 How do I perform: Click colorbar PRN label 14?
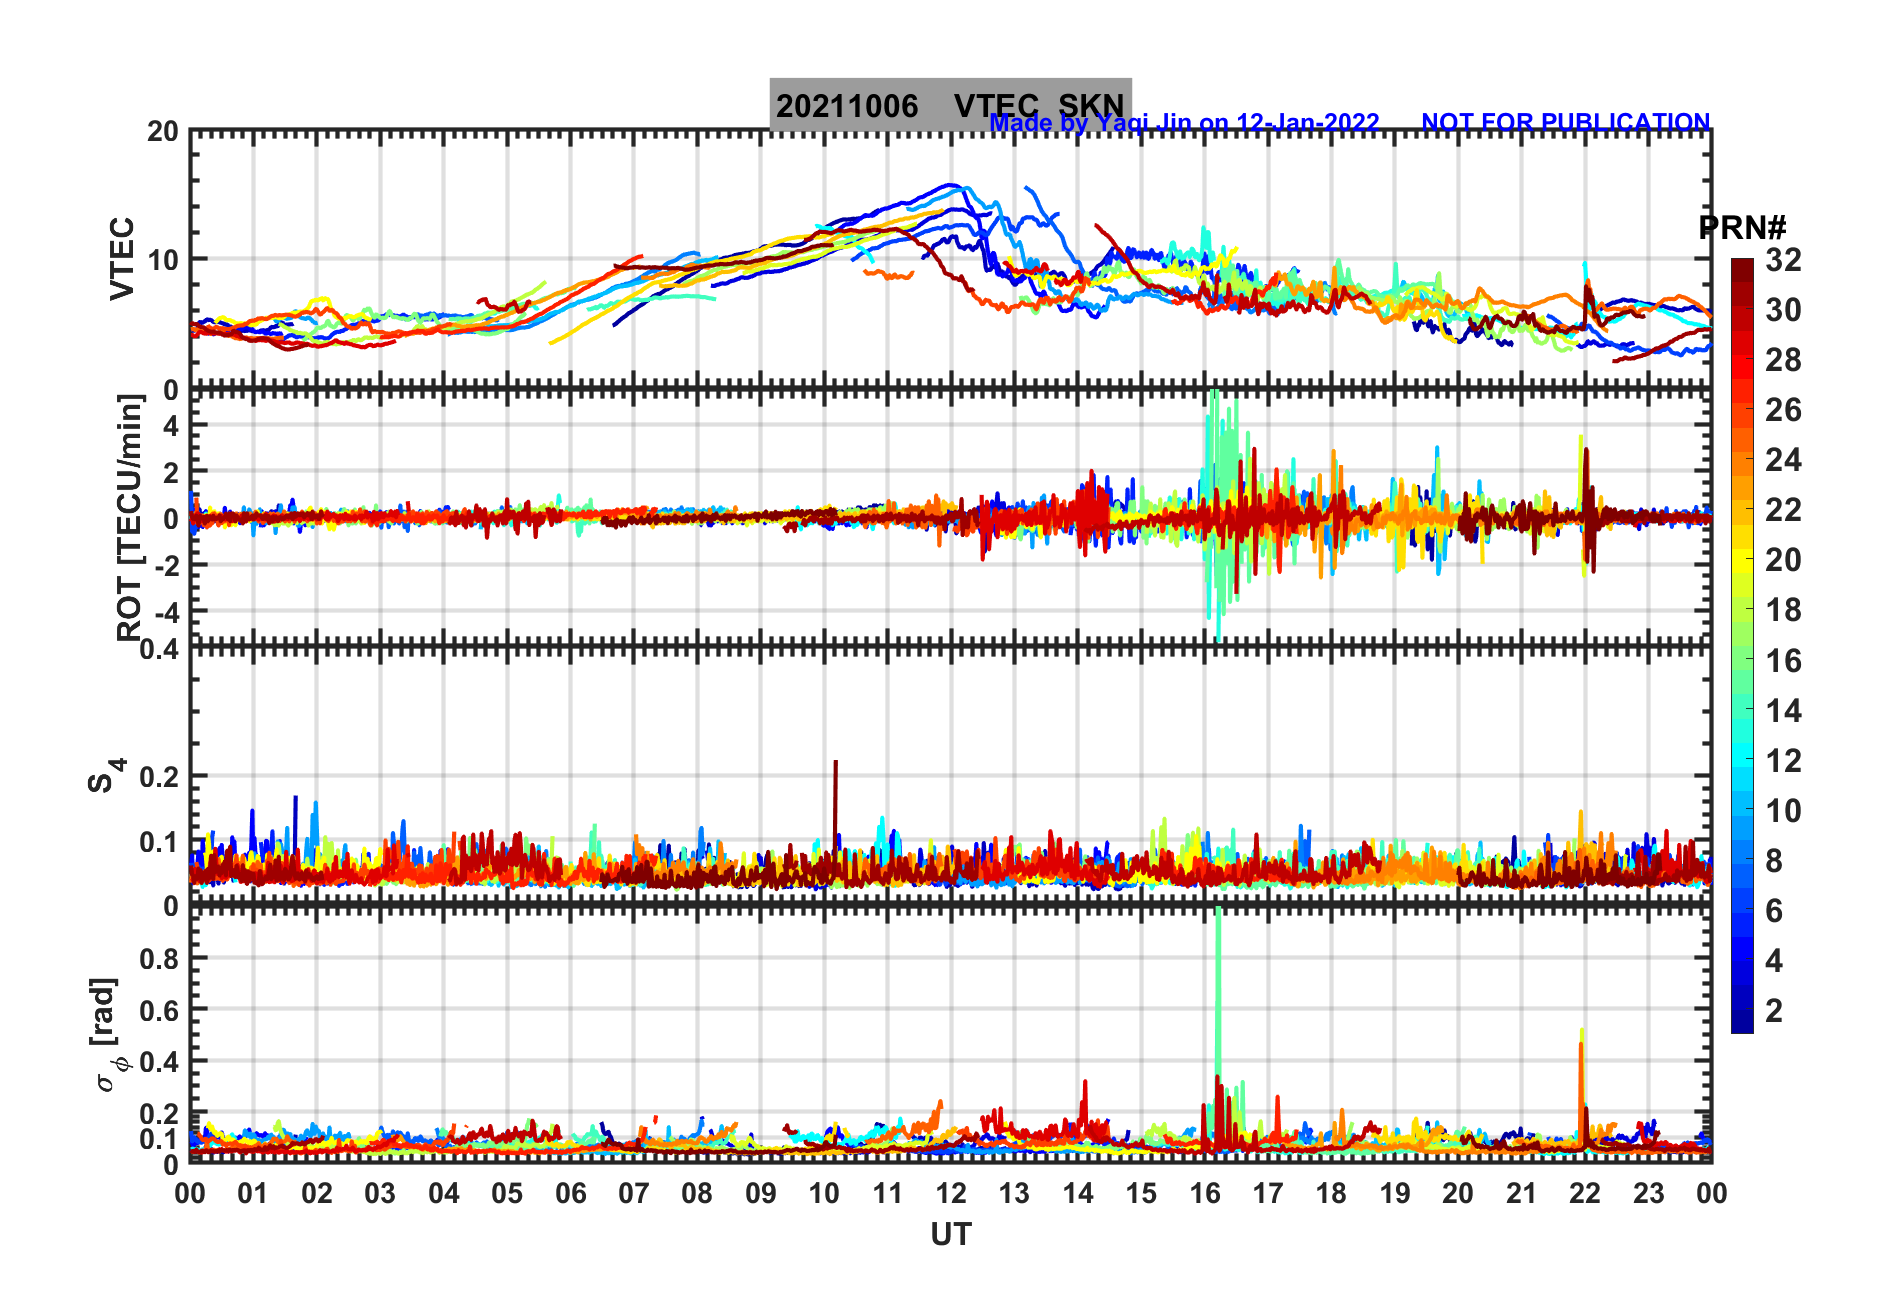pyautogui.click(x=1783, y=711)
